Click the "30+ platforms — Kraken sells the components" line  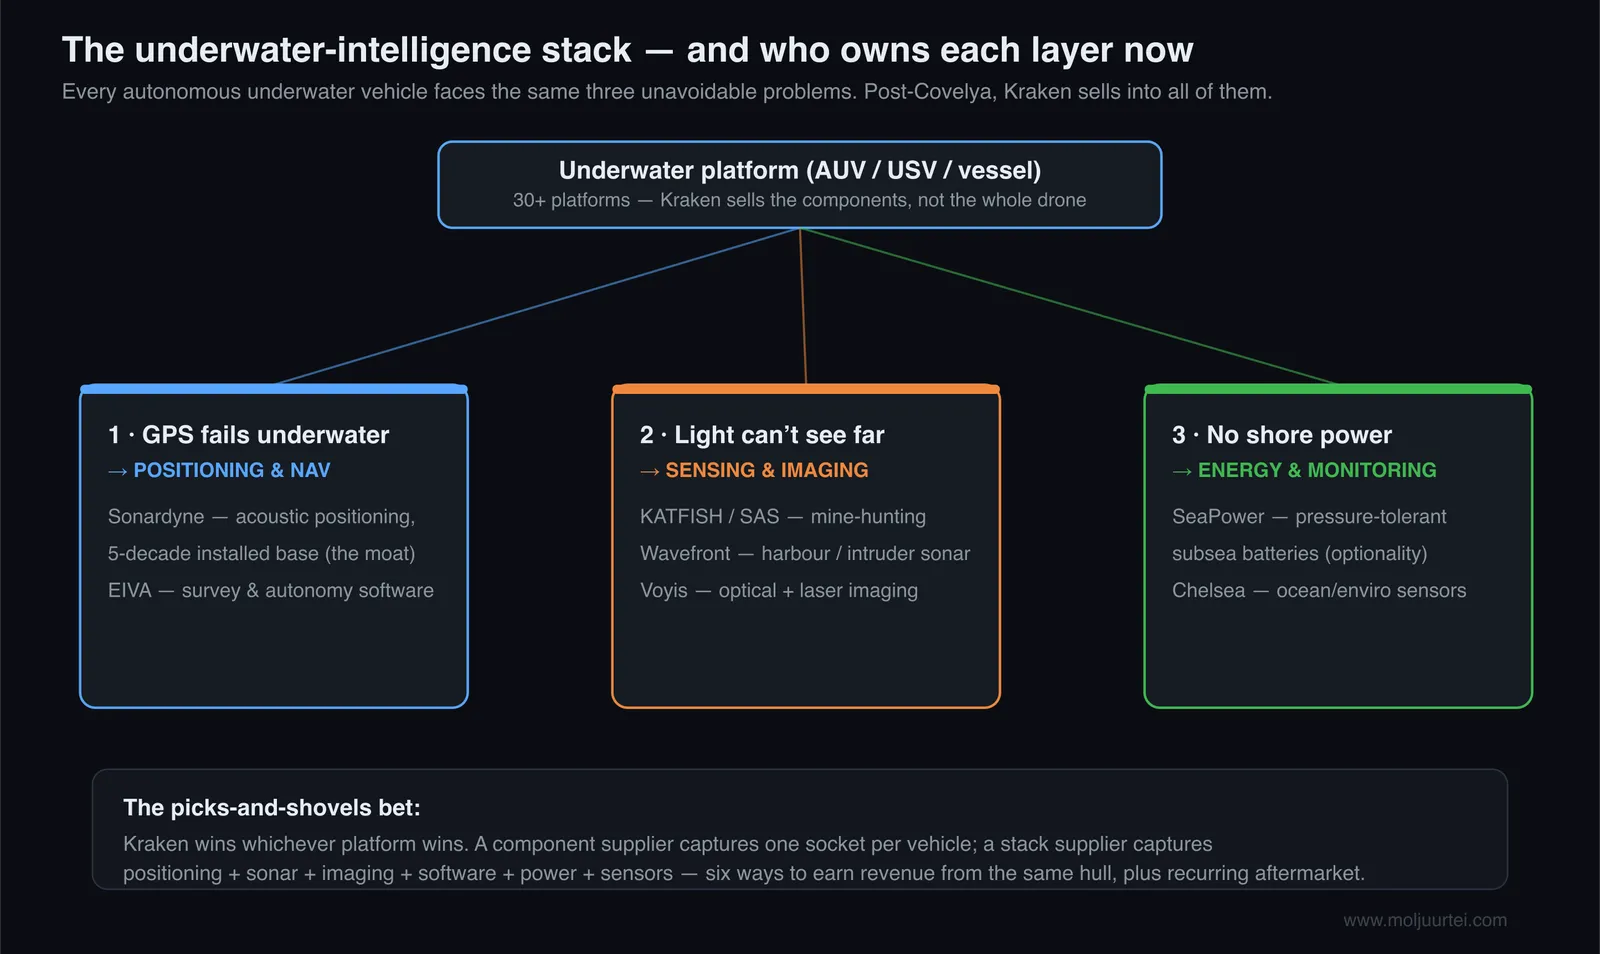[800, 200]
